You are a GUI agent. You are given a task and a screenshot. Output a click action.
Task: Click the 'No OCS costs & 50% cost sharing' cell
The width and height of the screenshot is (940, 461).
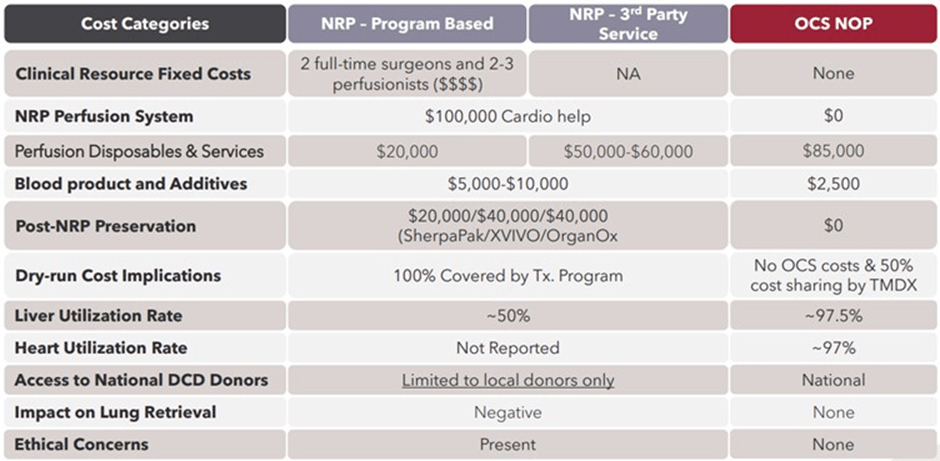click(833, 275)
